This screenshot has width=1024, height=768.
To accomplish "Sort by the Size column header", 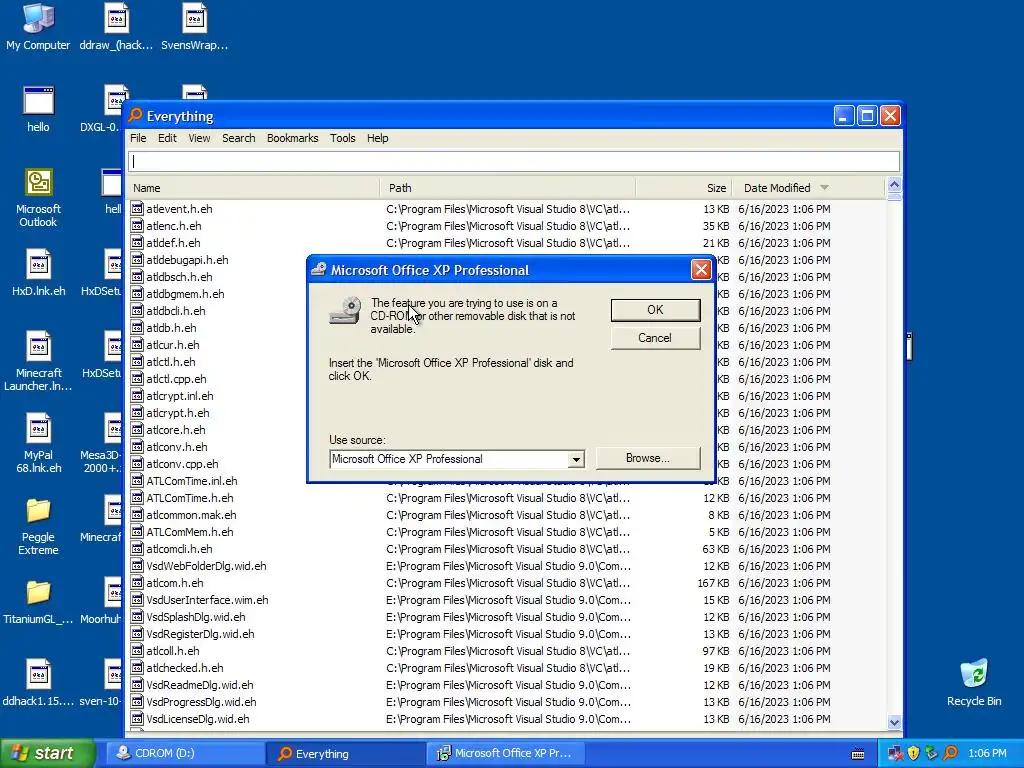I will point(684,187).
